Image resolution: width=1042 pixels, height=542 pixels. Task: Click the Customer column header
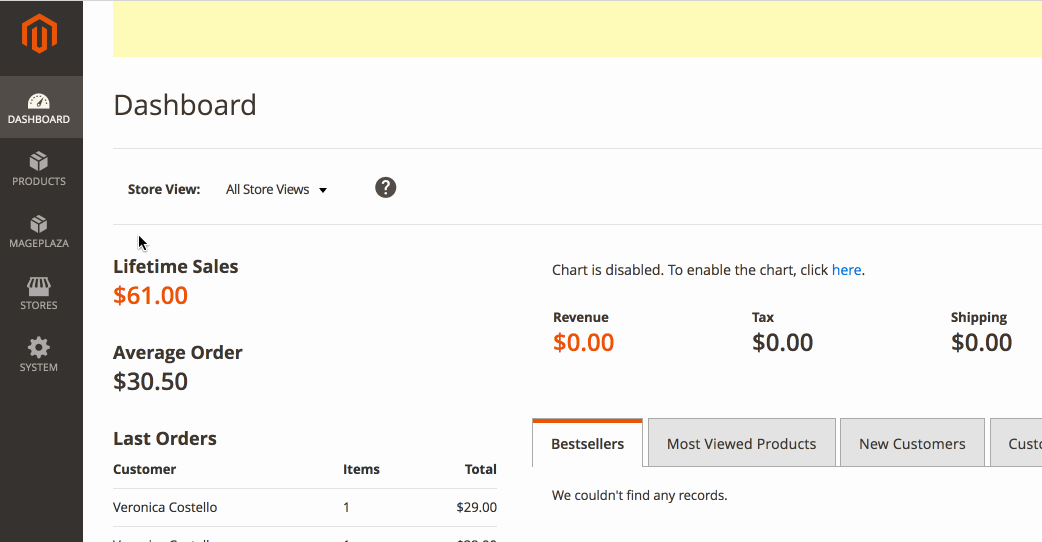click(x=144, y=469)
